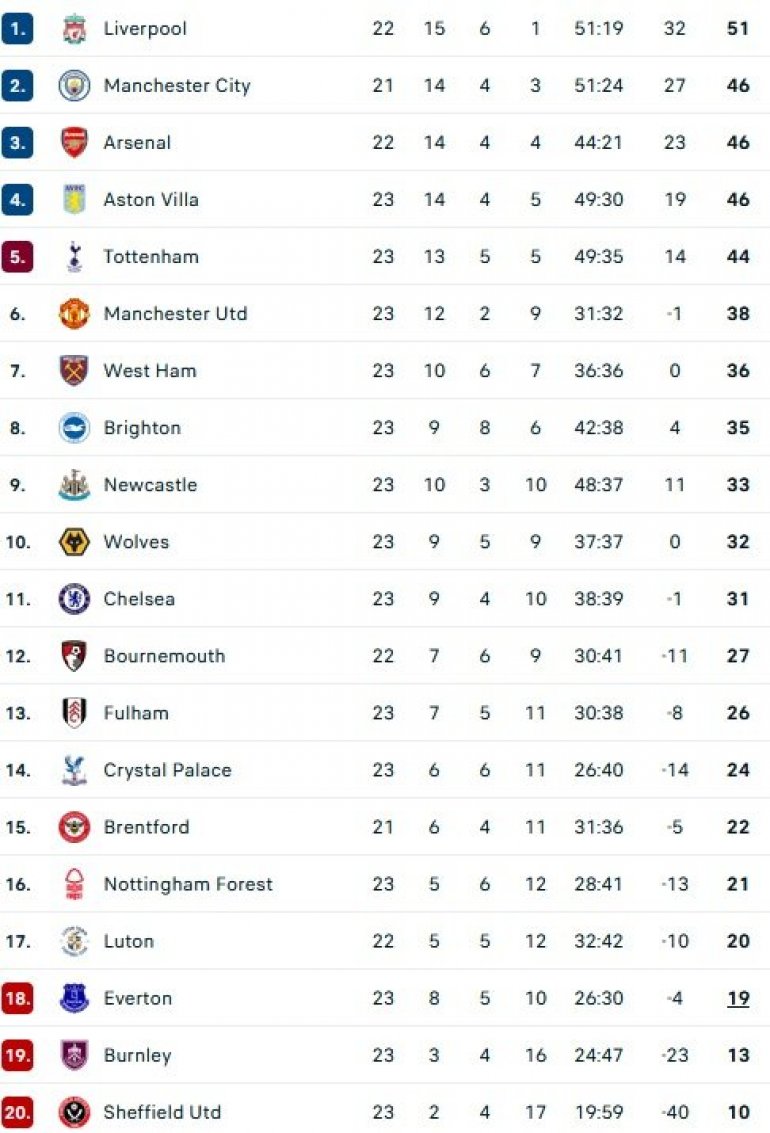This screenshot has height=1133, width=770.
Task: Click the red rank 19 badge
Action: (x=17, y=1055)
